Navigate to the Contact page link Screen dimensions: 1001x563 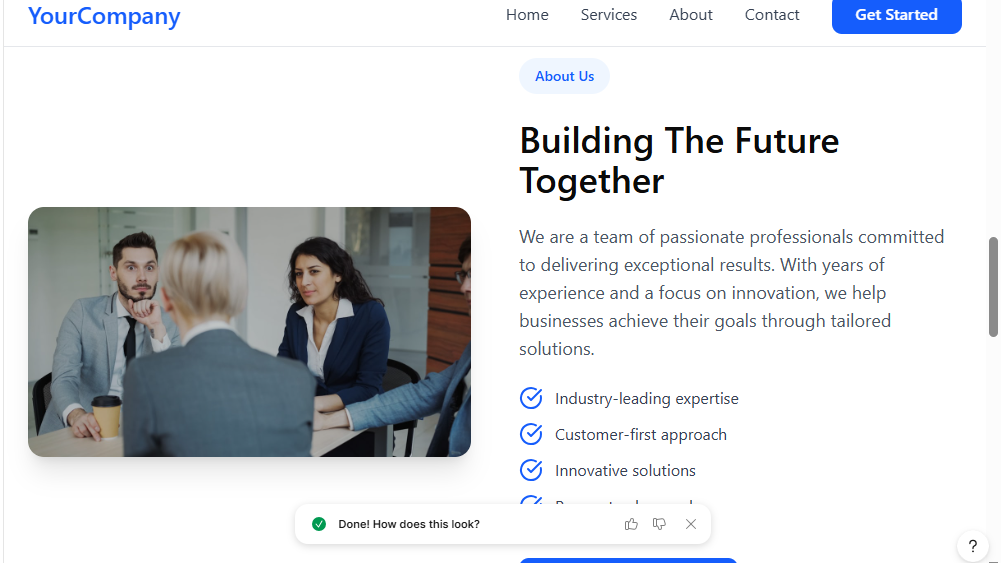coord(772,15)
